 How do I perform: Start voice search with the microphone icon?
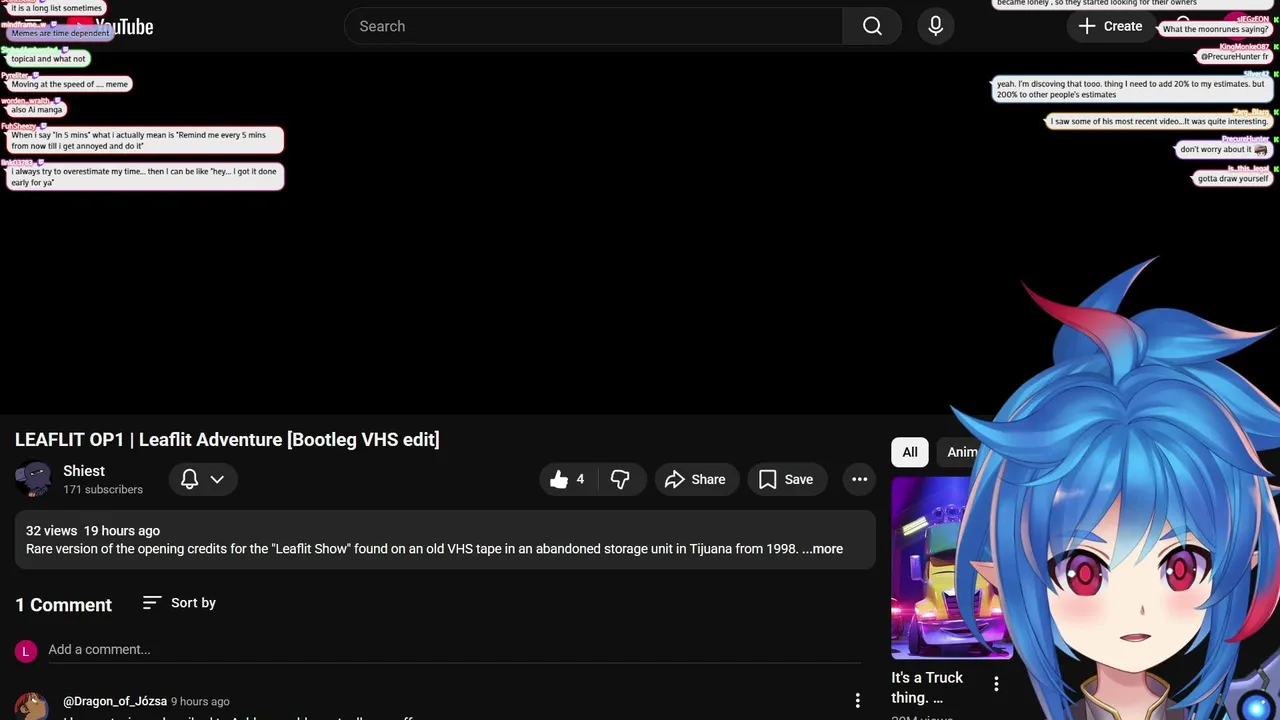coord(935,26)
